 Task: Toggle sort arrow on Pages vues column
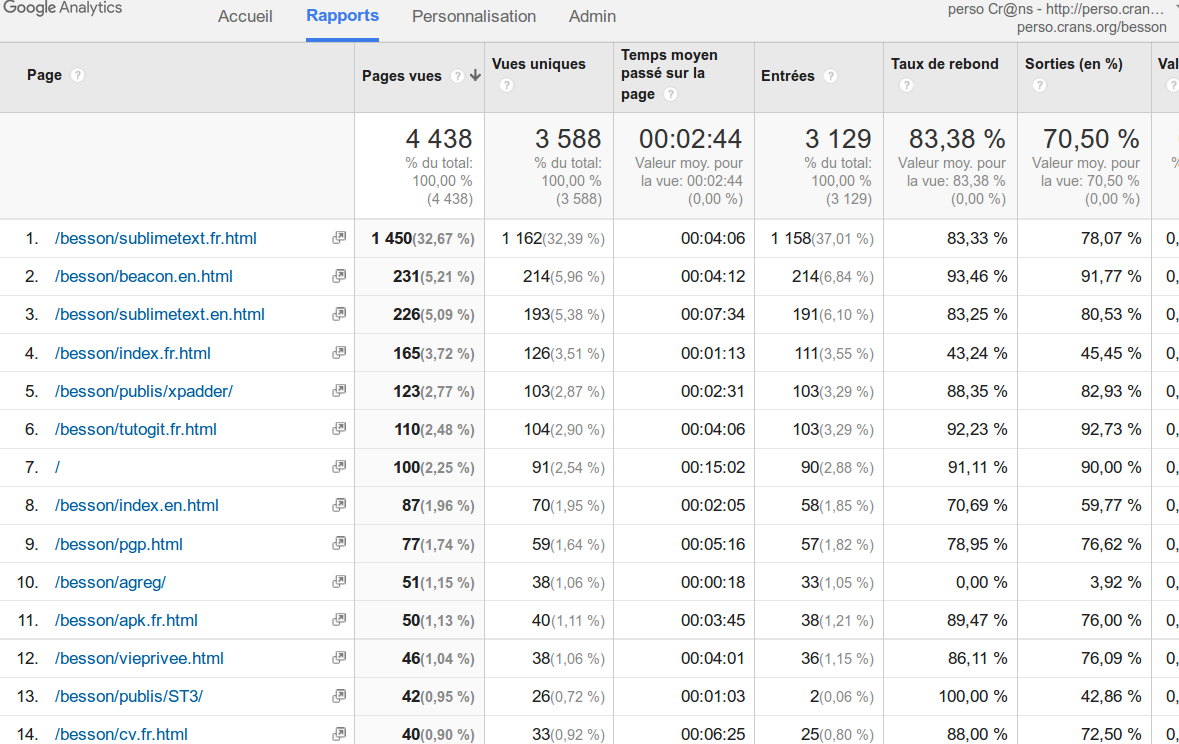(x=475, y=76)
